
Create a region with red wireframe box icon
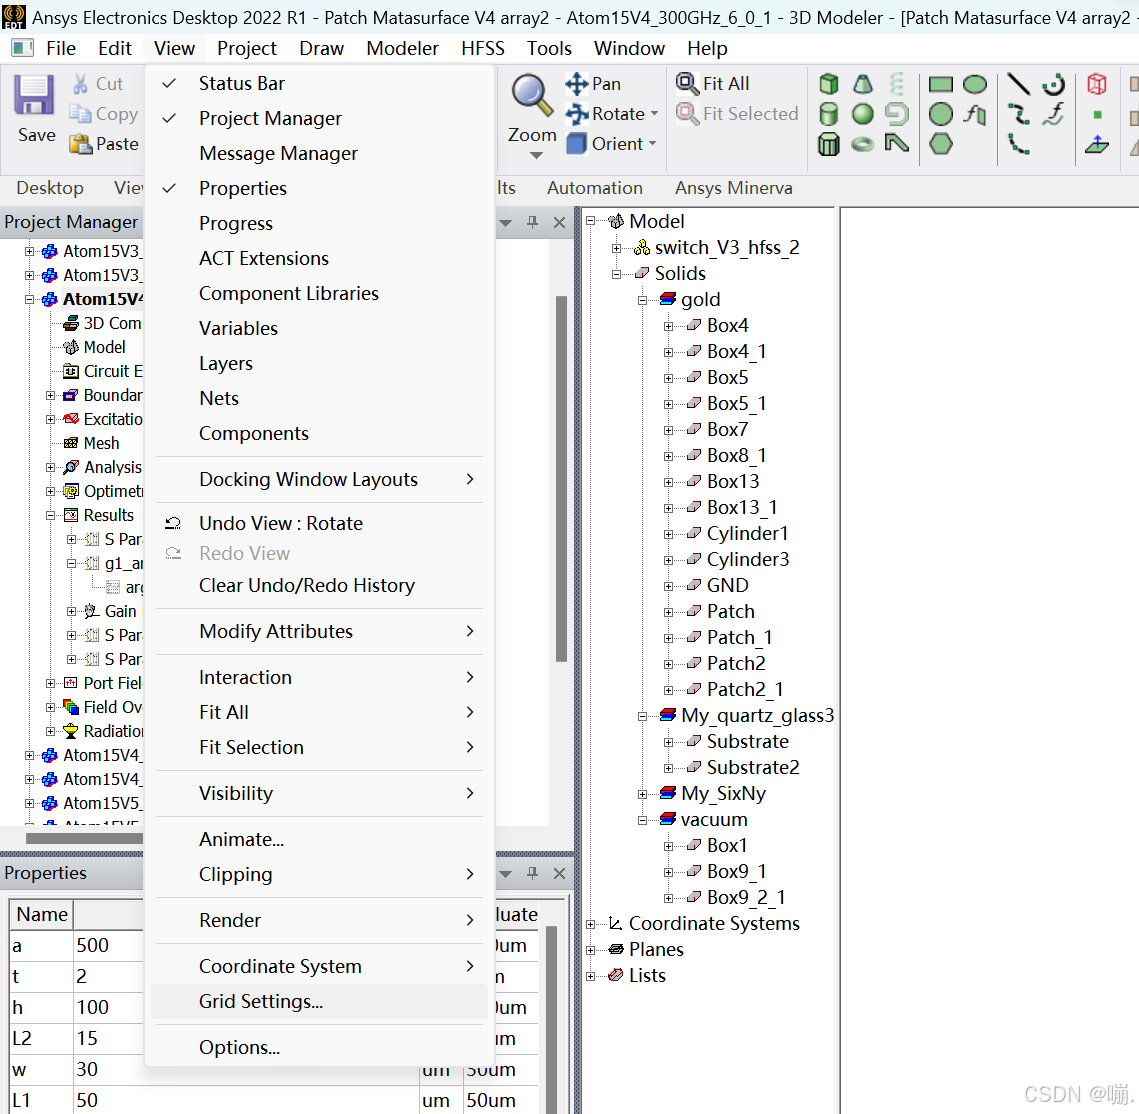tap(1097, 84)
